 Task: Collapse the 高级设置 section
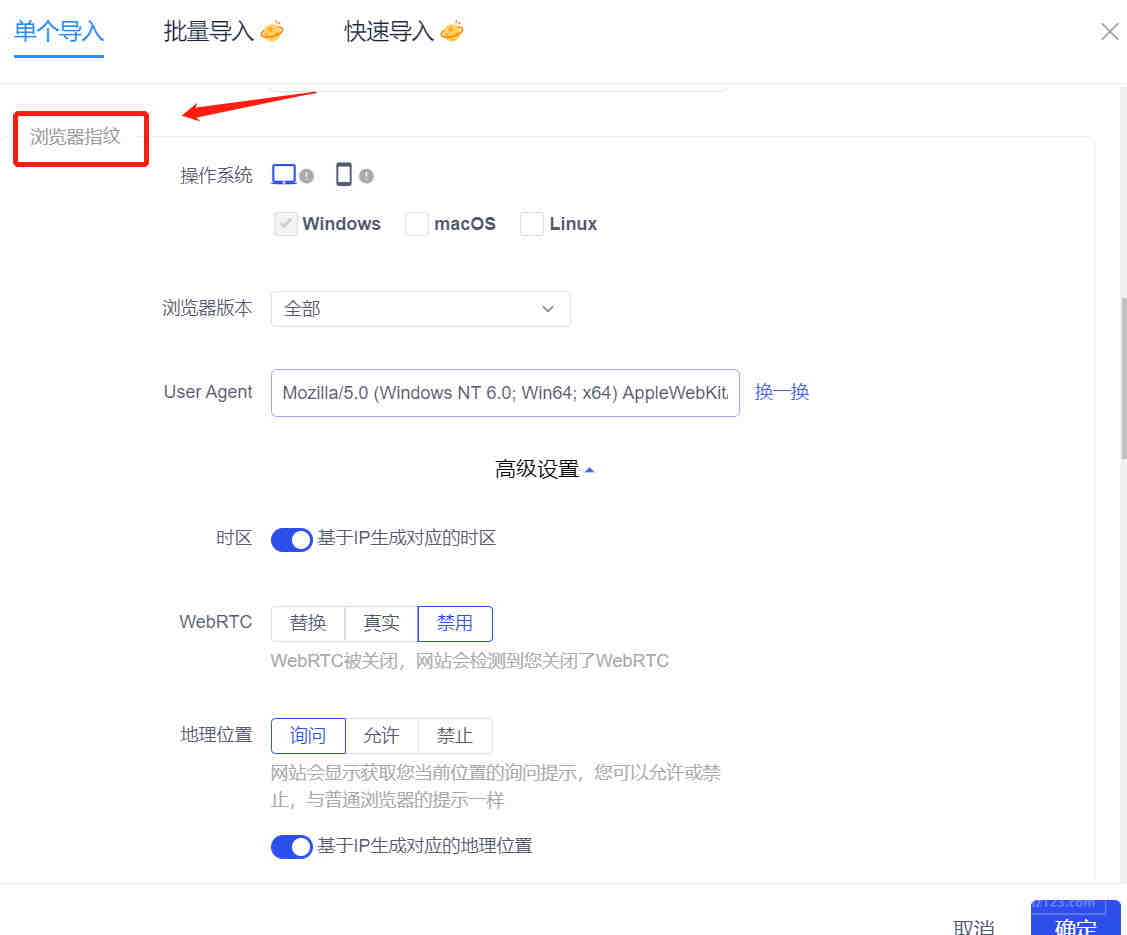(x=544, y=469)
